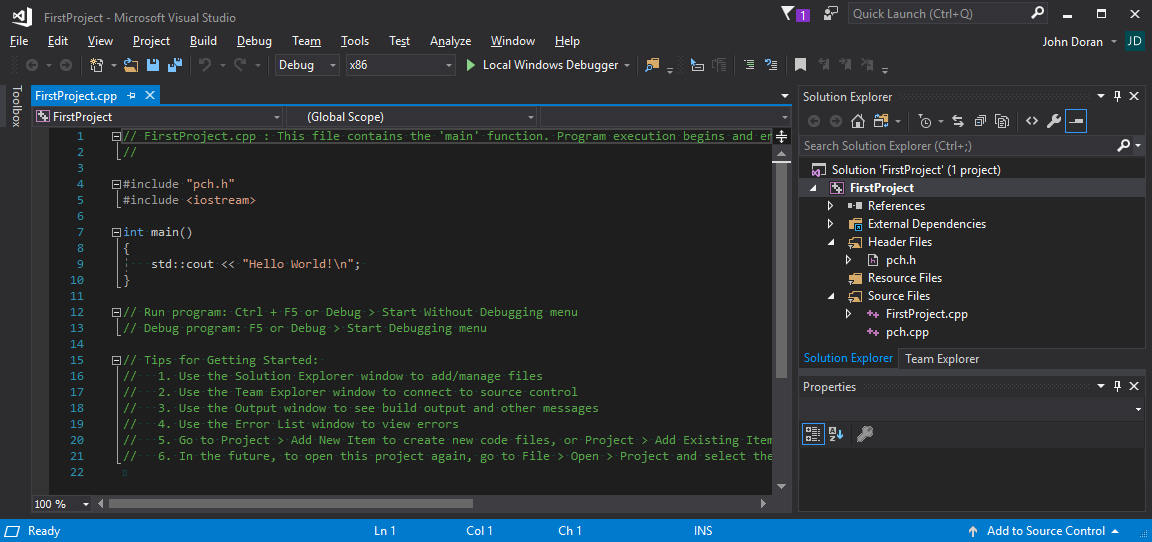Pin the FirstProject.cpp tab

pos(132,95)
